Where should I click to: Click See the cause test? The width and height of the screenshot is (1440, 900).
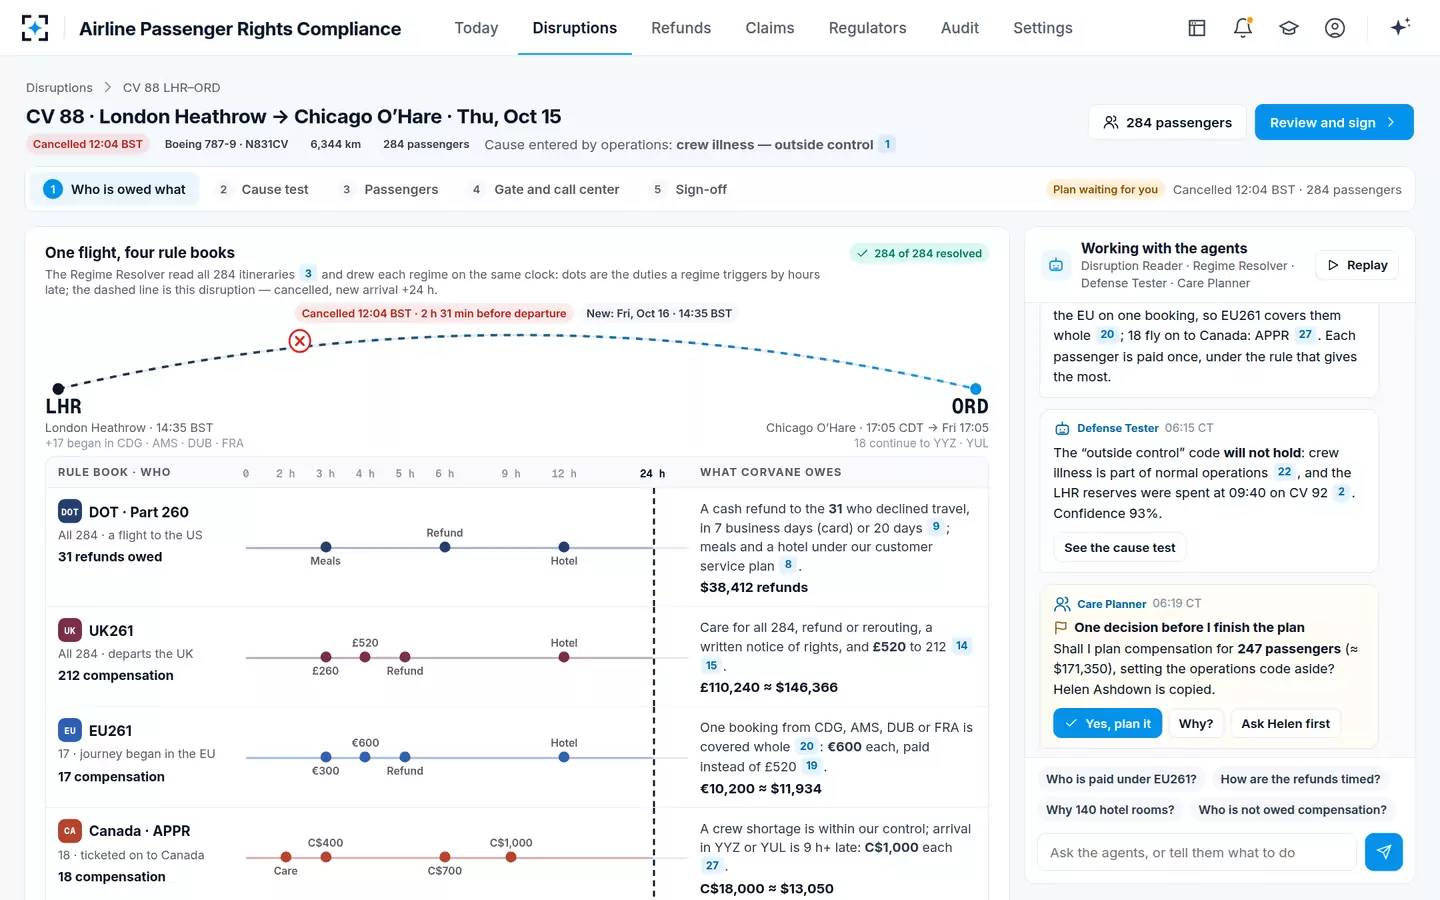tap(1120, 548)
